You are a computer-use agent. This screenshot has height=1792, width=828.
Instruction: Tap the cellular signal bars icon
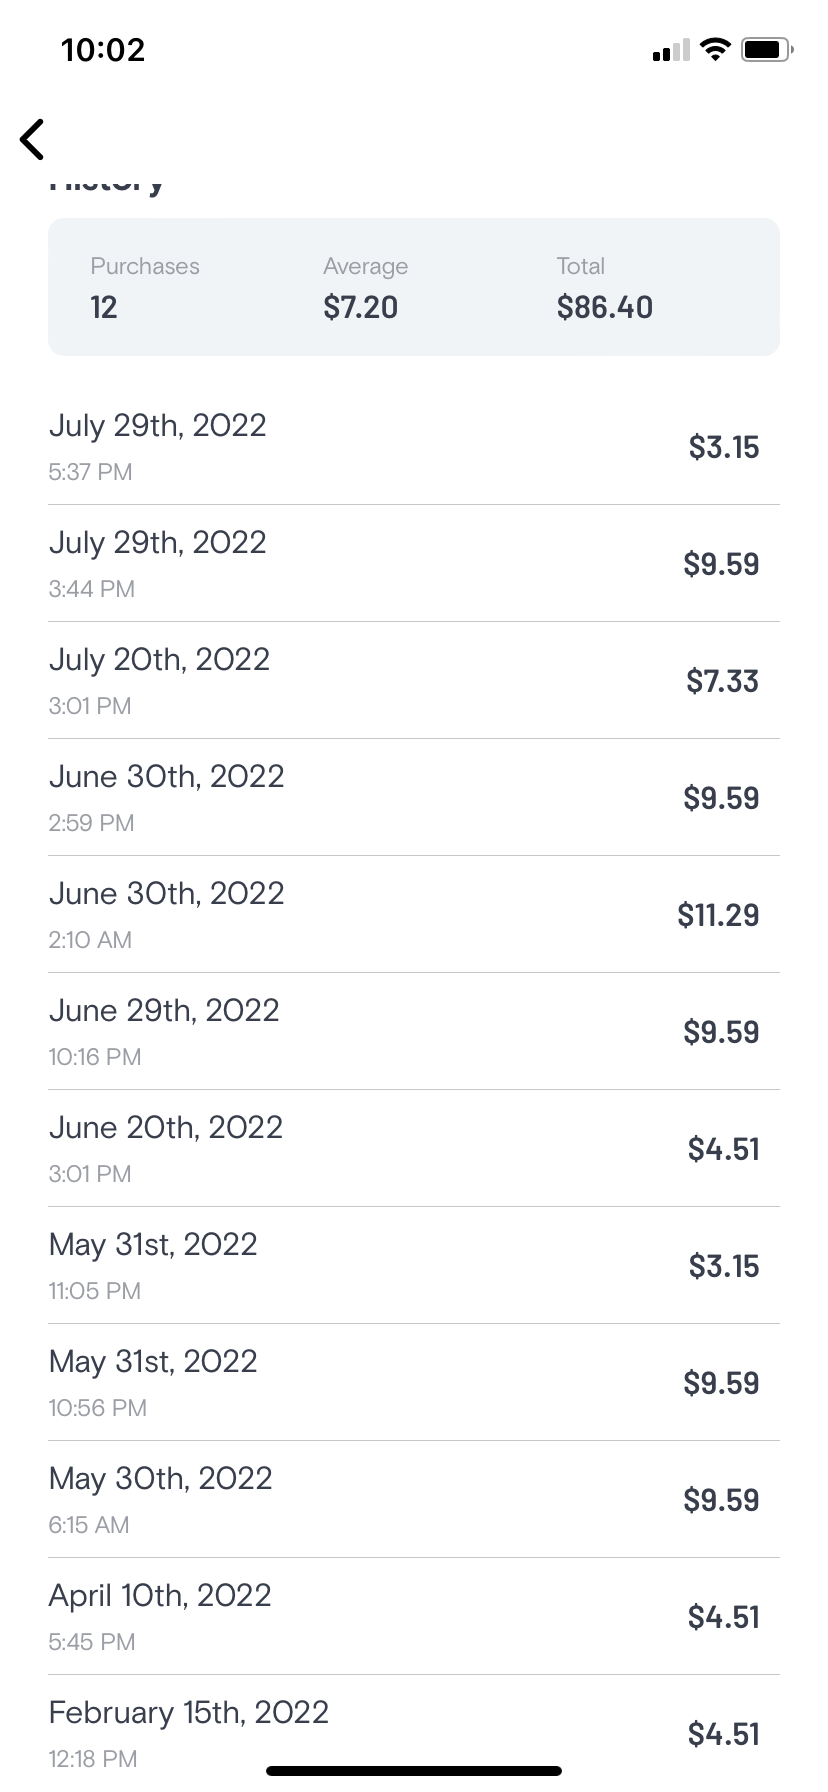pyautogui.click(x=670, y=50)
